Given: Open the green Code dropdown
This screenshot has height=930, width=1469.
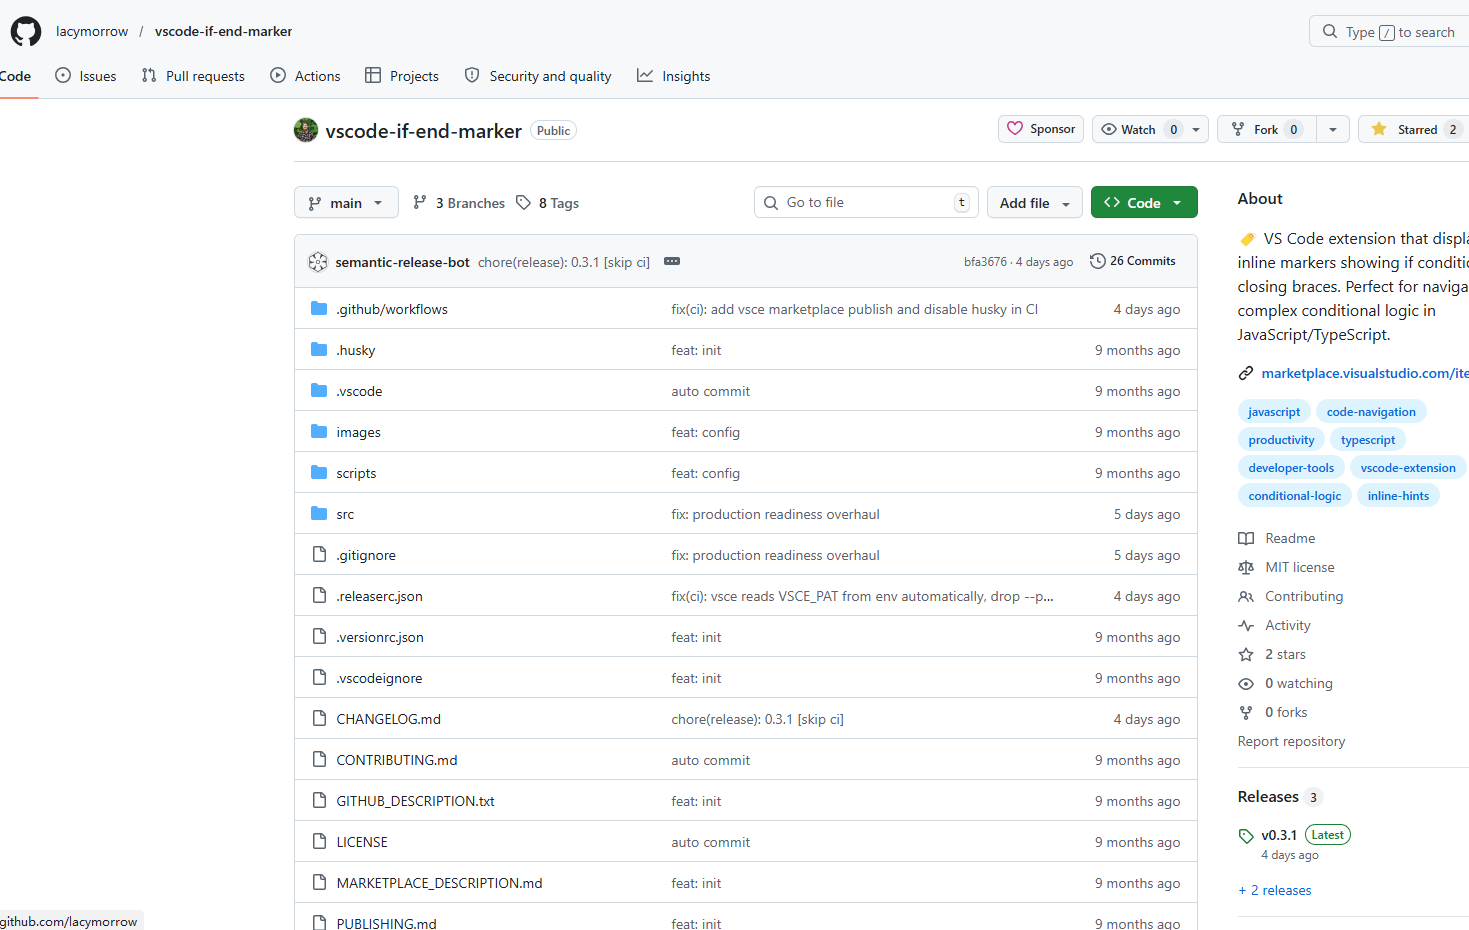Looking at the screenshot, I should (1144, 203).
